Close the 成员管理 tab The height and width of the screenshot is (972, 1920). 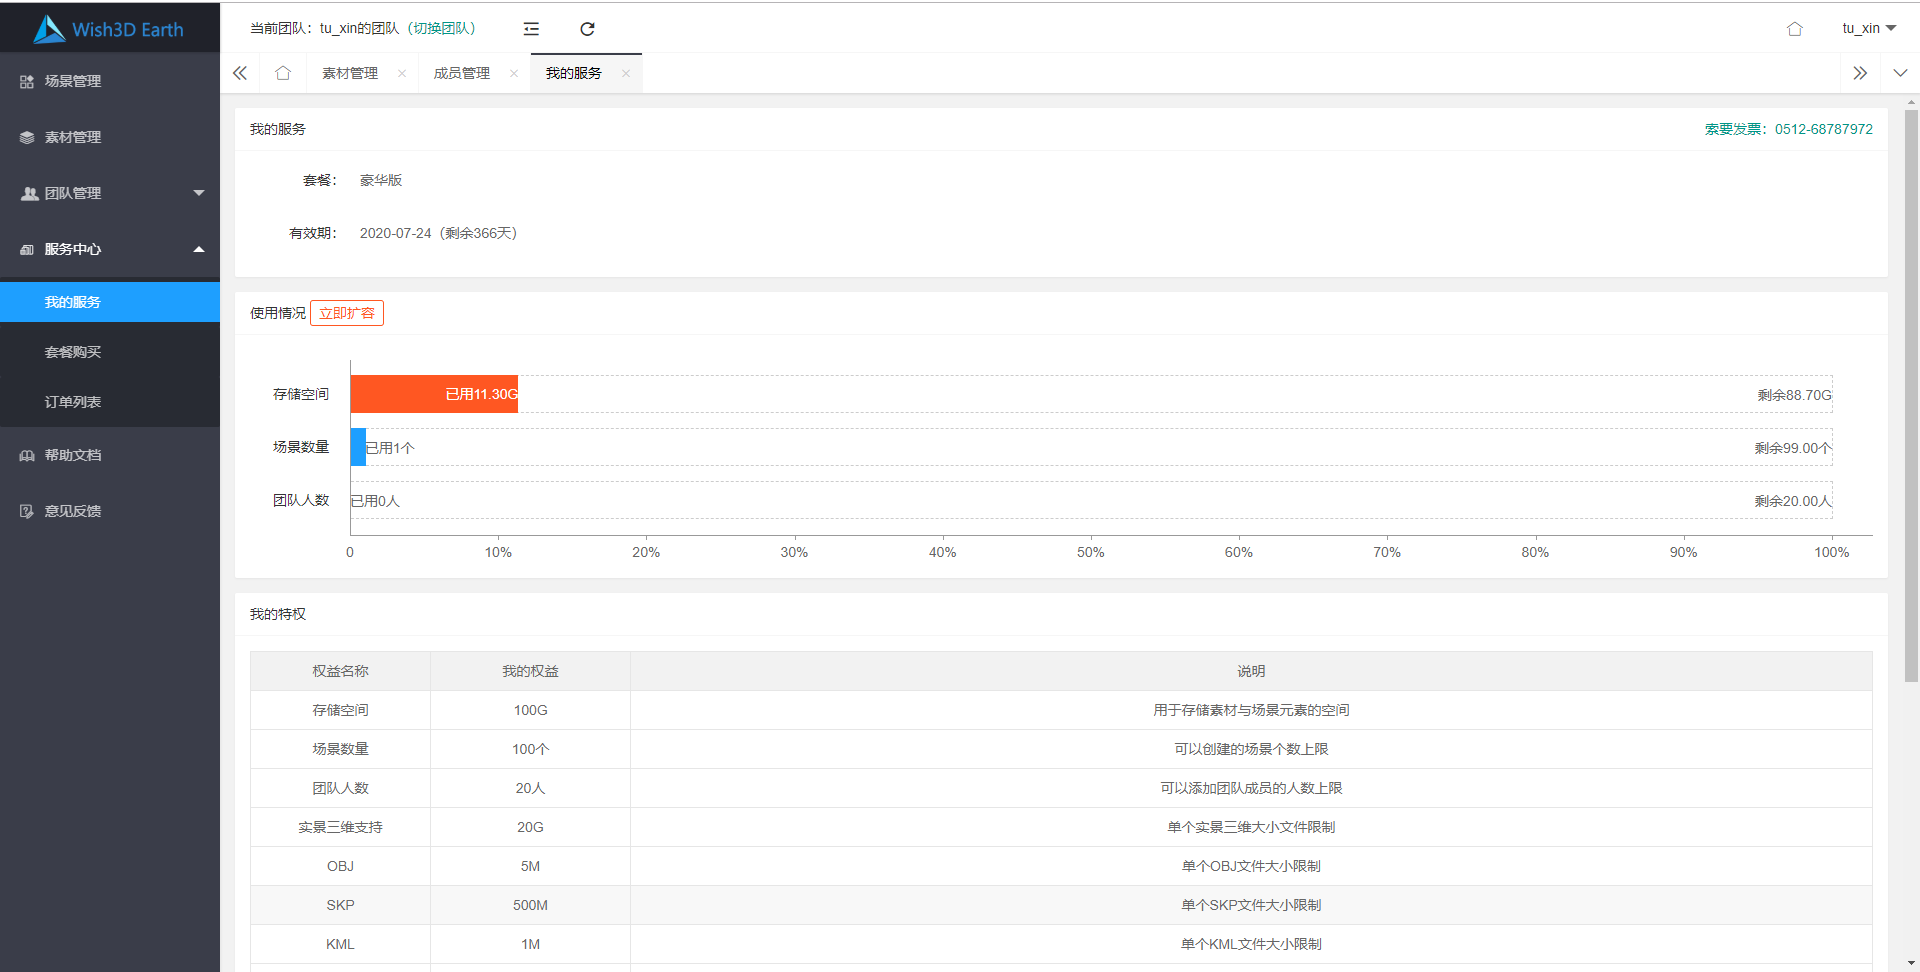point(514,73)
